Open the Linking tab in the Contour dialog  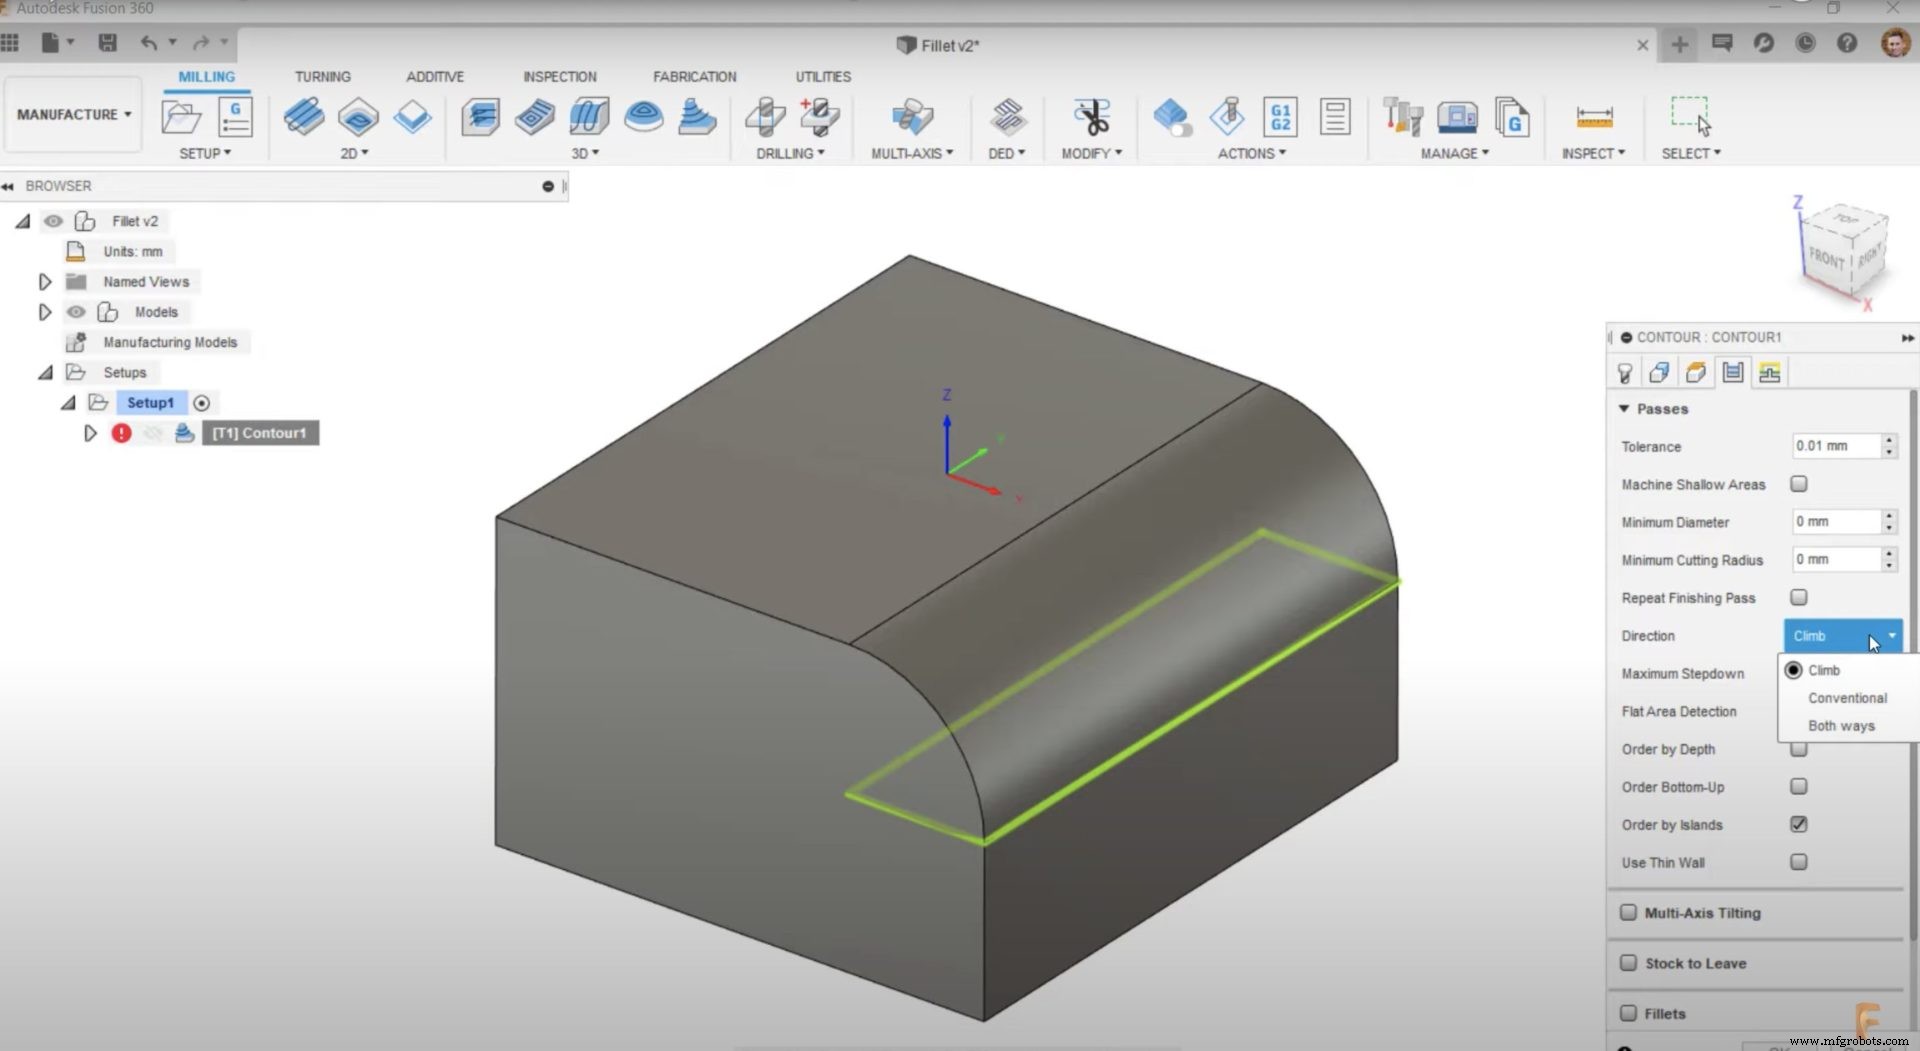pos(1769,371)
